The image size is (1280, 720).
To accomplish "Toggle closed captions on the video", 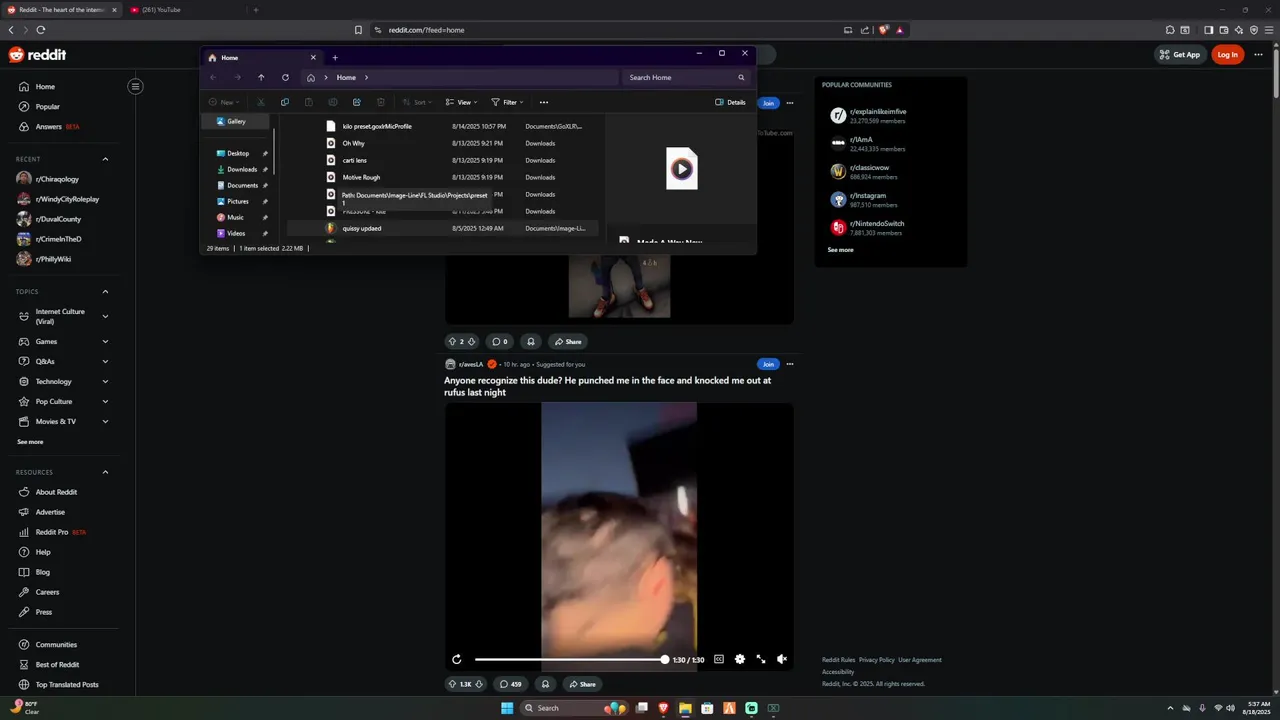I will [x=718, y=659].
